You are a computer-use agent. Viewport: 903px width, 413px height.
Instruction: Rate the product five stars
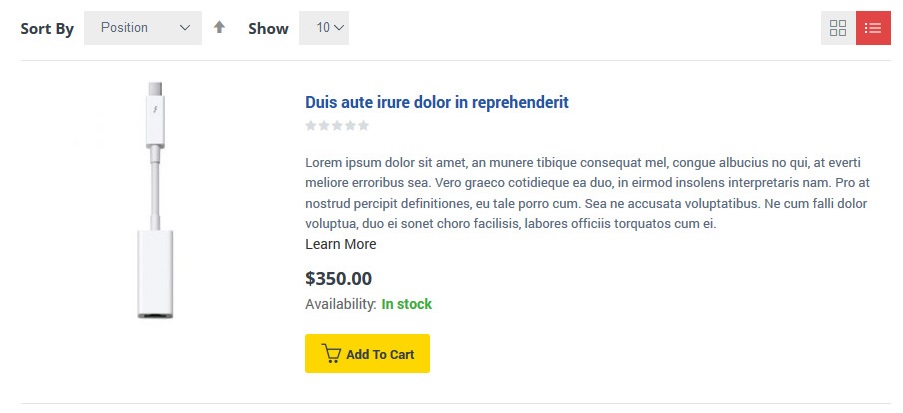(363, 126)
